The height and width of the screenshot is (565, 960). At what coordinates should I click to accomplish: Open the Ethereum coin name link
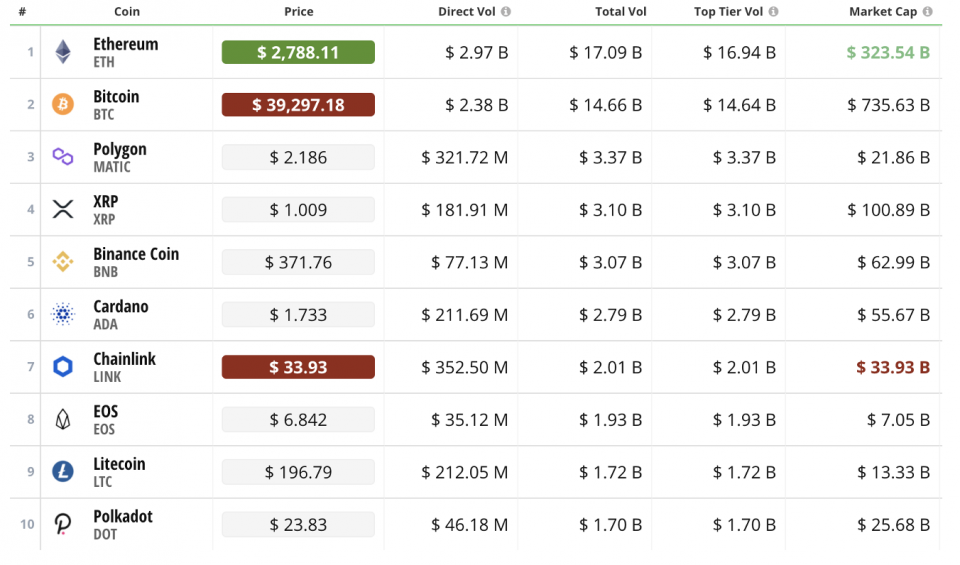(x=126, y=45)
